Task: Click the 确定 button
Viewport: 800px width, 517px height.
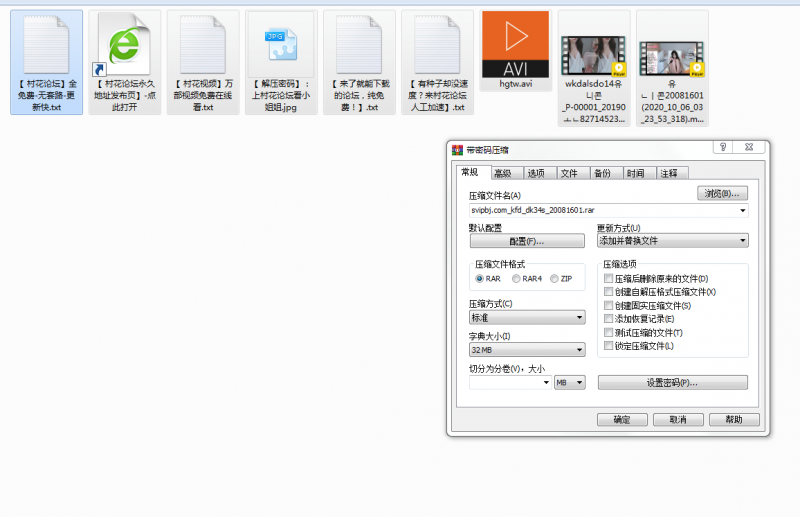Action: pyautogui.click(x=622, y=420)
